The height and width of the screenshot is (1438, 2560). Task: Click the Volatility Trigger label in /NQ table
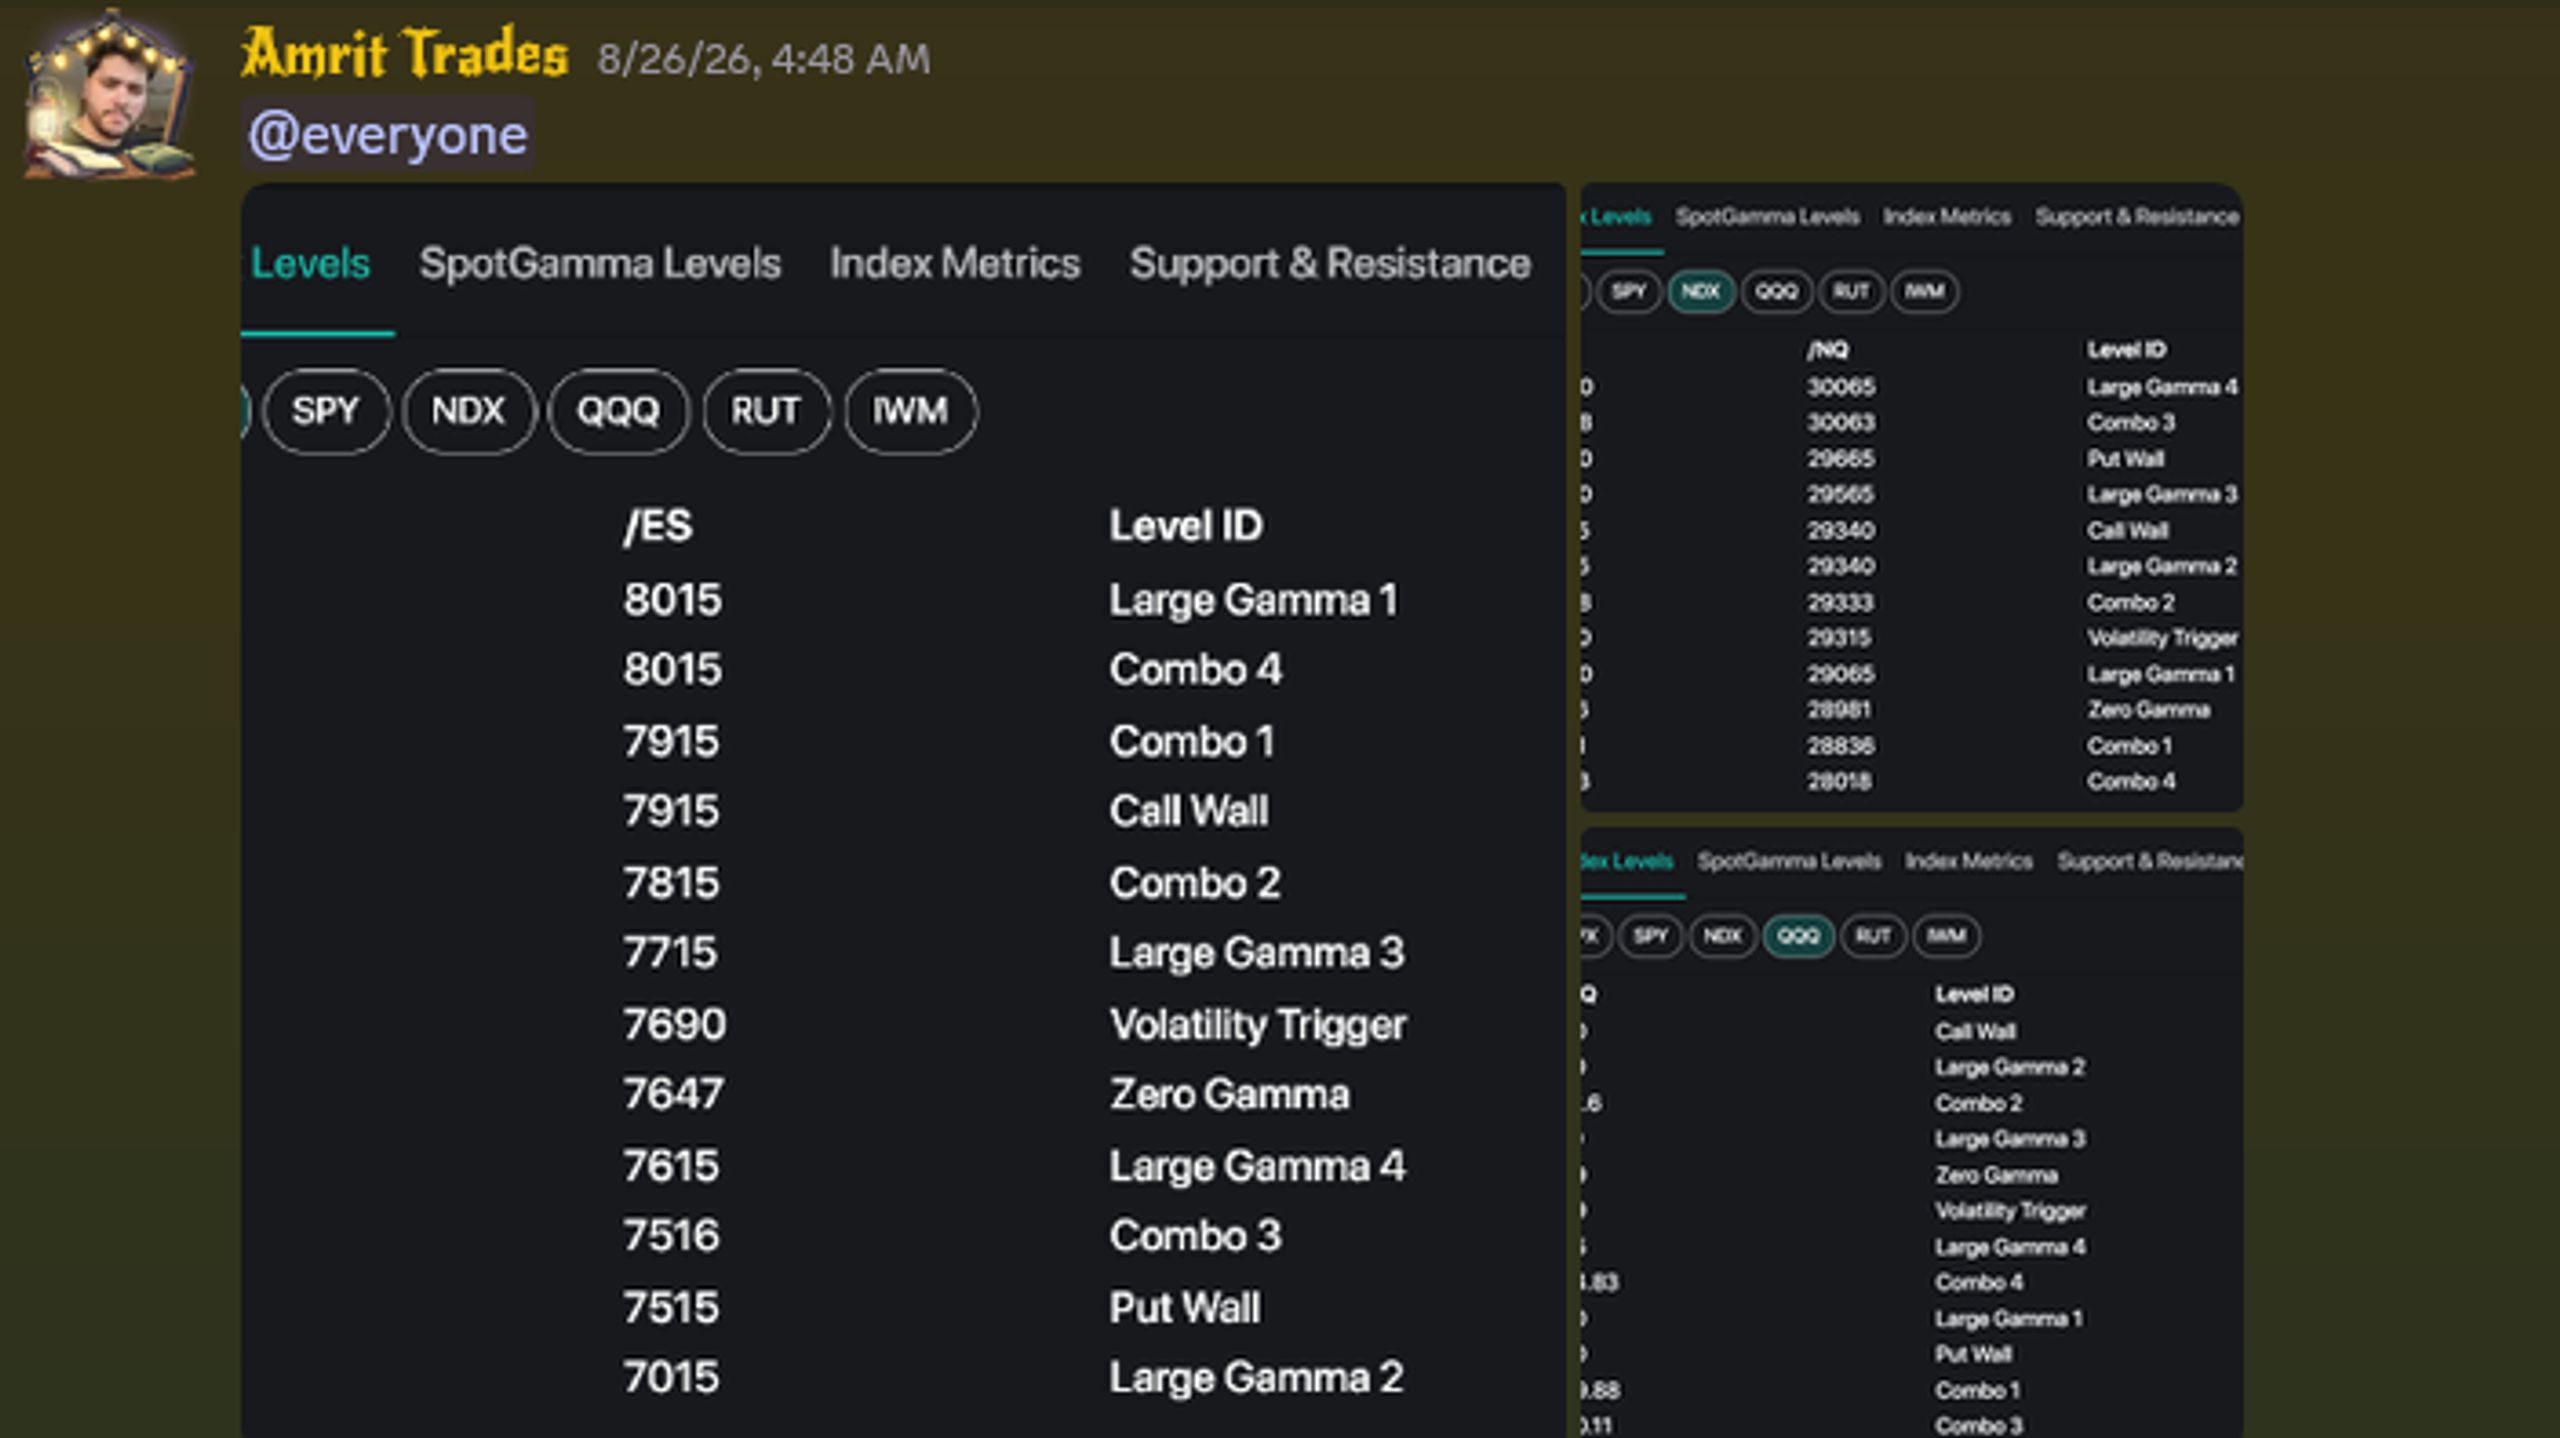coord(2162,638)
